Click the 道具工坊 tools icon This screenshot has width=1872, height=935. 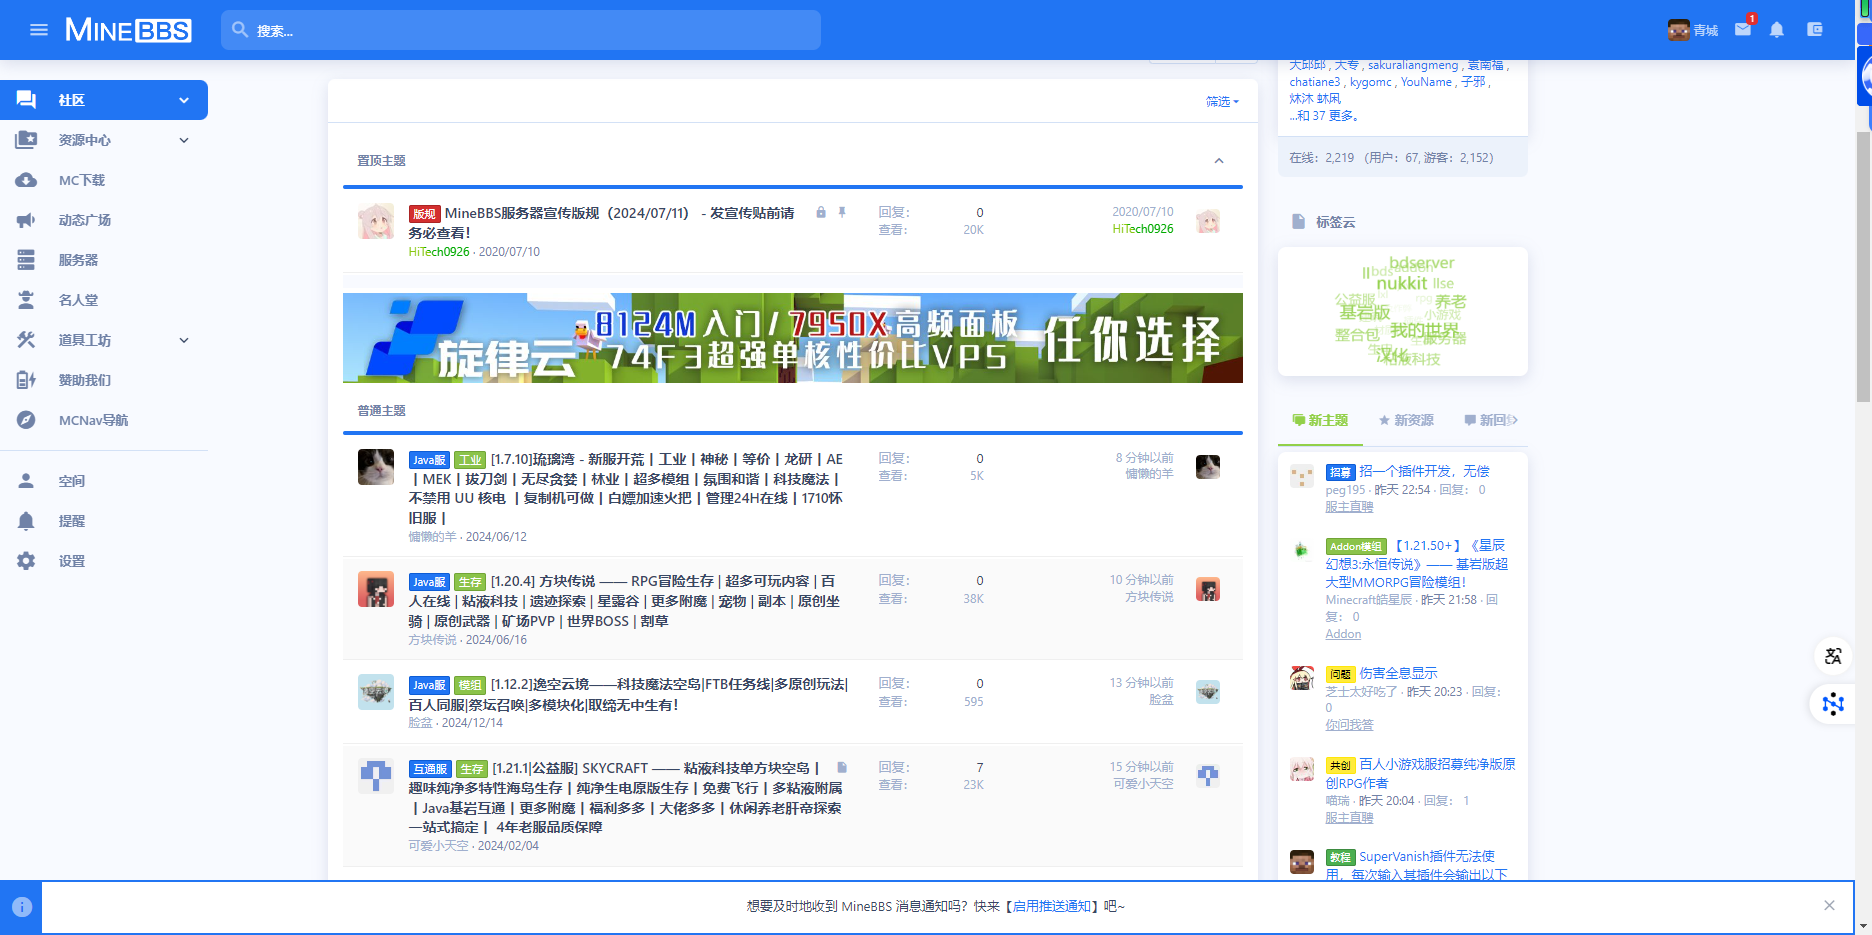coord(26,340)
